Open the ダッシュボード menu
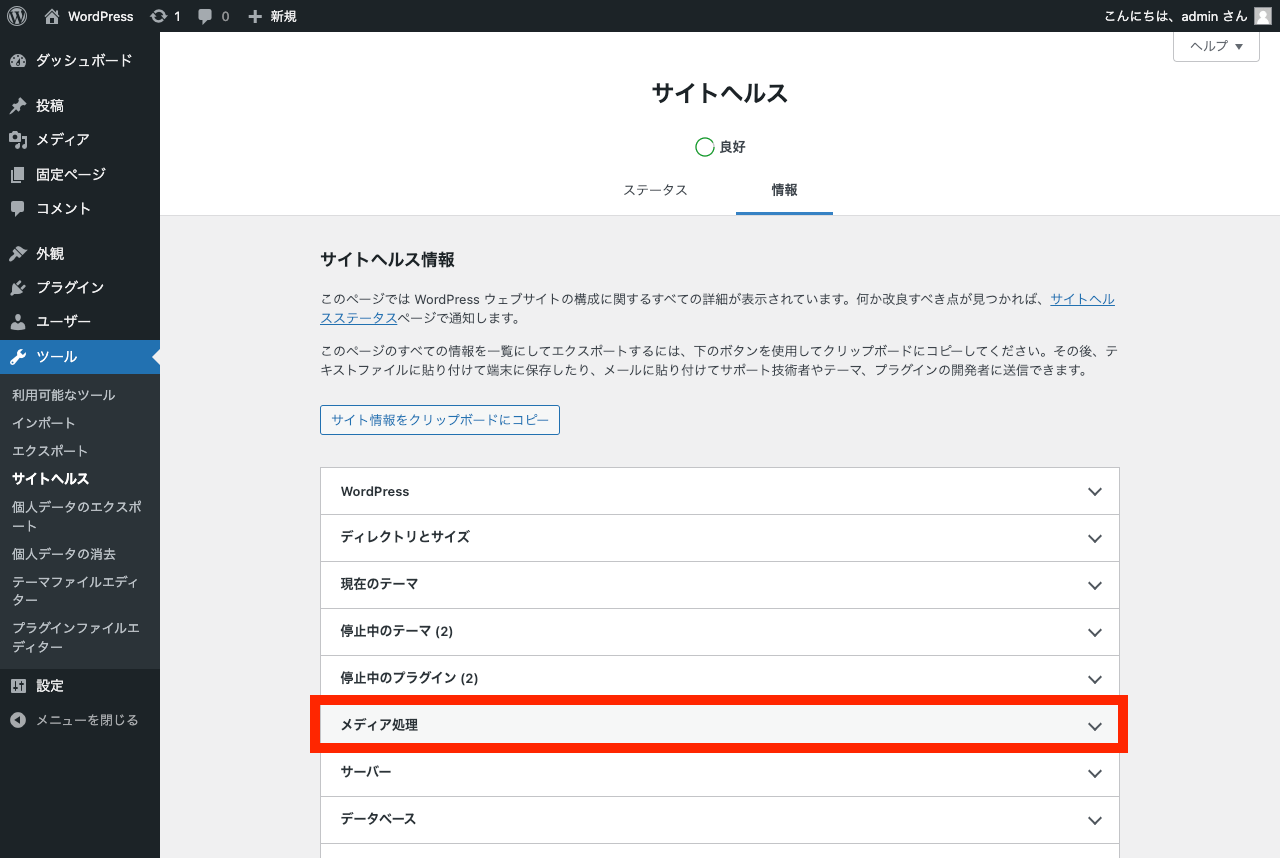Image resolution: width=1280 pixels, height=858 pixels. click(80, 61)
